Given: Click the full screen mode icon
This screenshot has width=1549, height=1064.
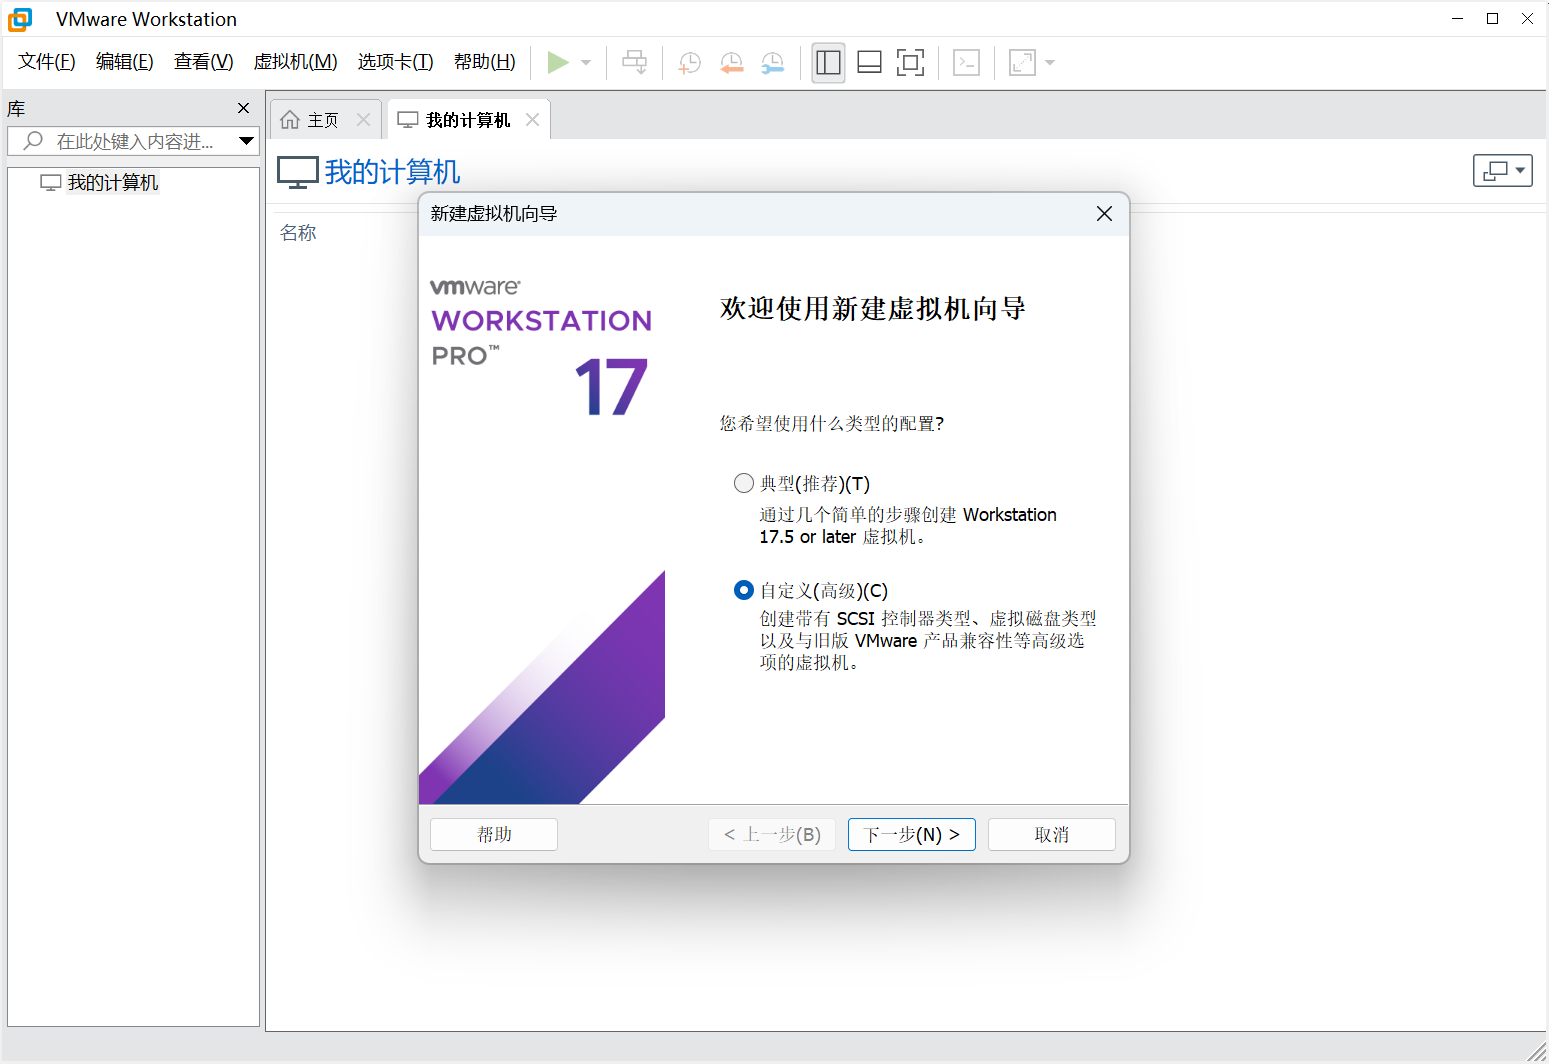Looking at the screenshot, I should (x=910, y=63).
